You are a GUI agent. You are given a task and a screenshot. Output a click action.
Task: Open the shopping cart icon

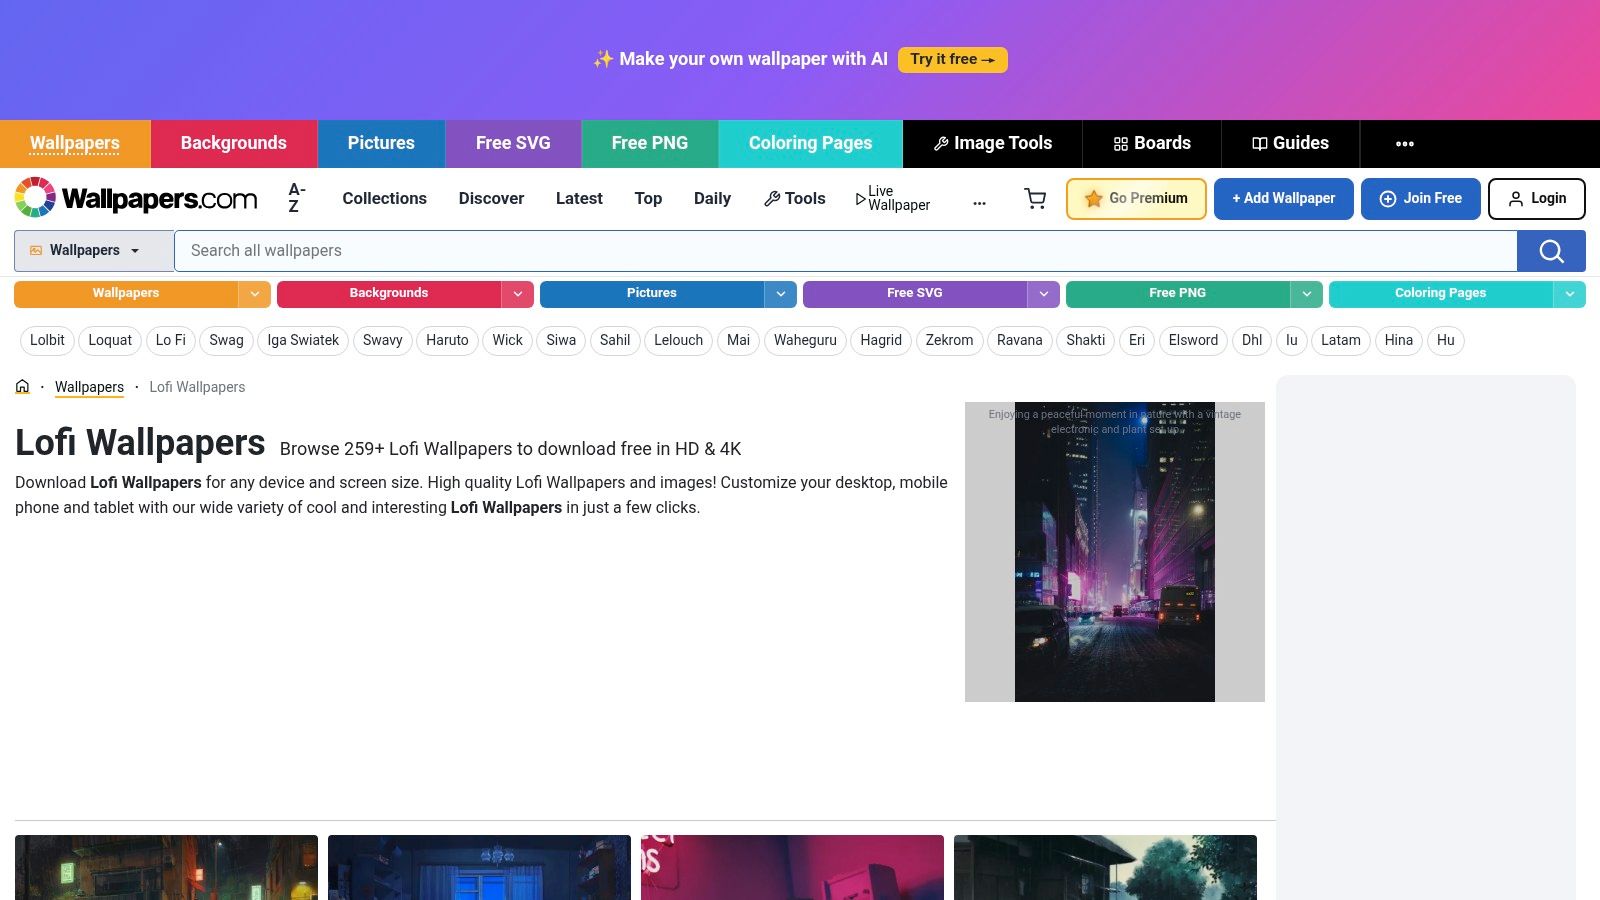[x=1035, y=199]
